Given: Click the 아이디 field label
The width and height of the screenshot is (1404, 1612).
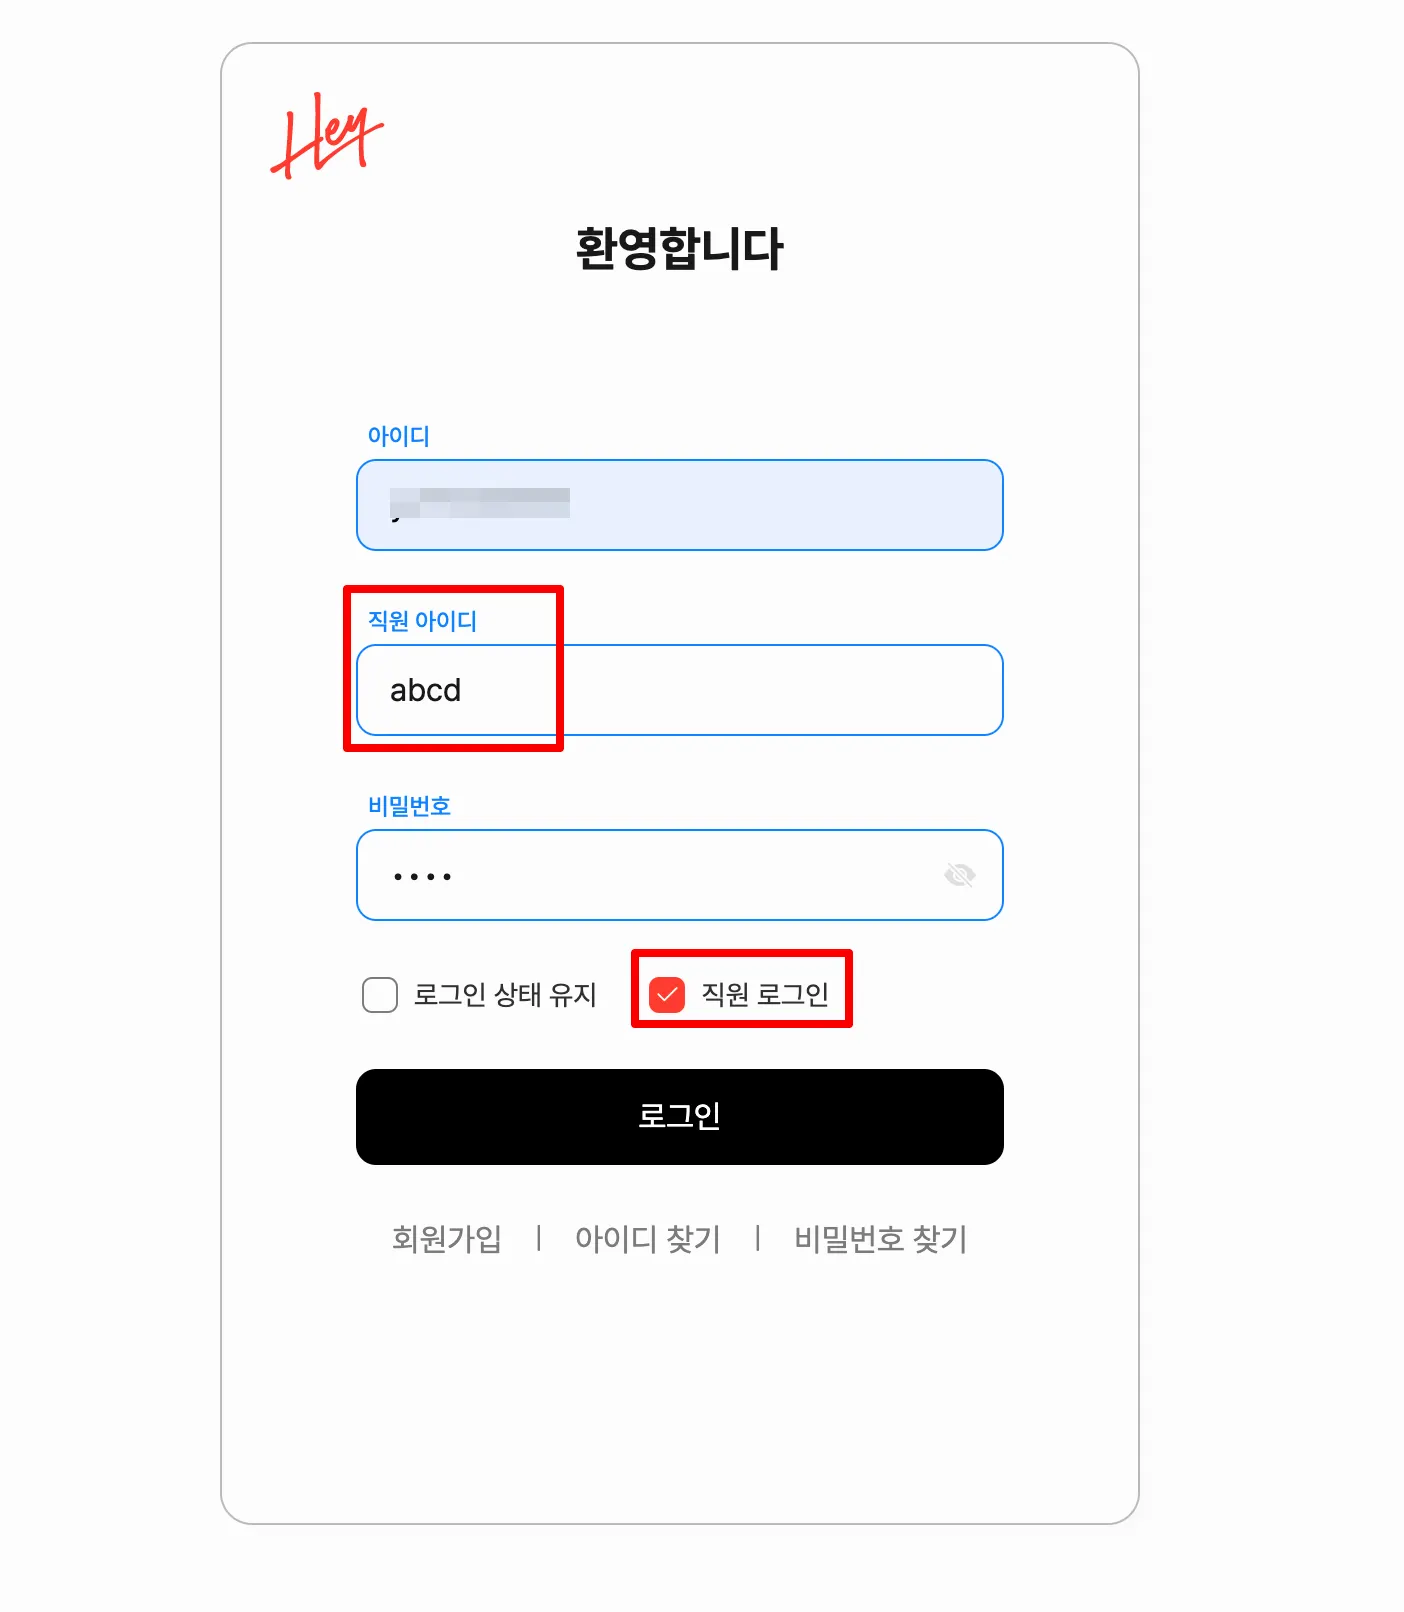Looking at the screenshot, I should pos(399,436).
